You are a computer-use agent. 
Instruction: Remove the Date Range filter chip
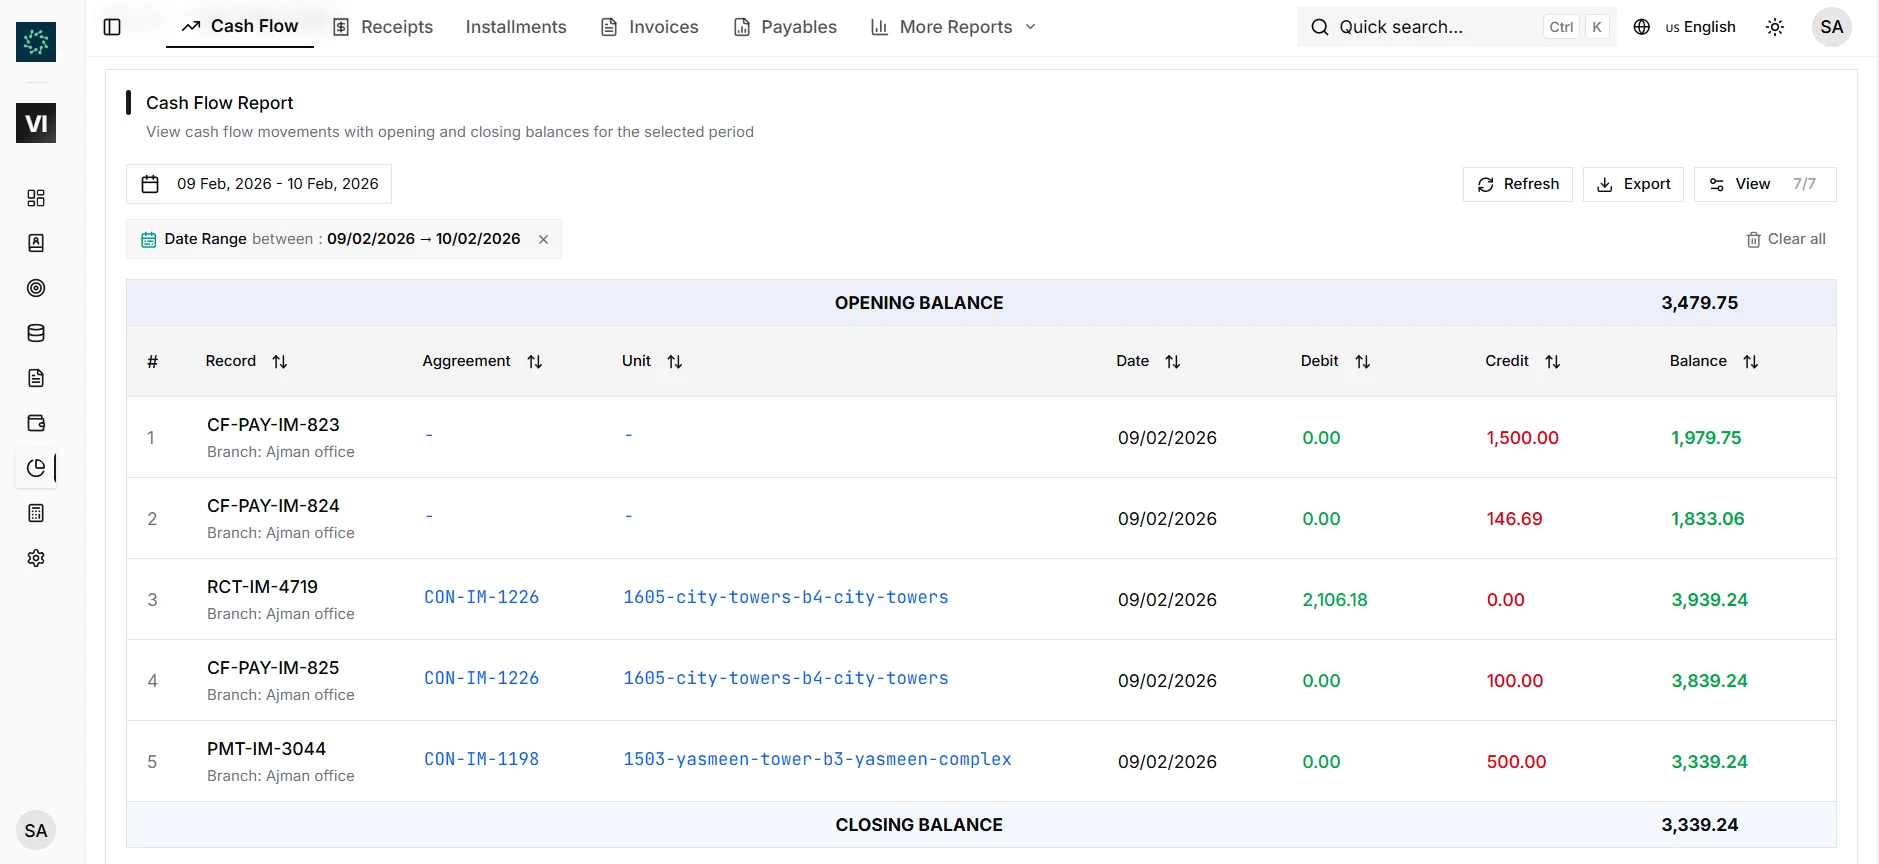(543, 239)
